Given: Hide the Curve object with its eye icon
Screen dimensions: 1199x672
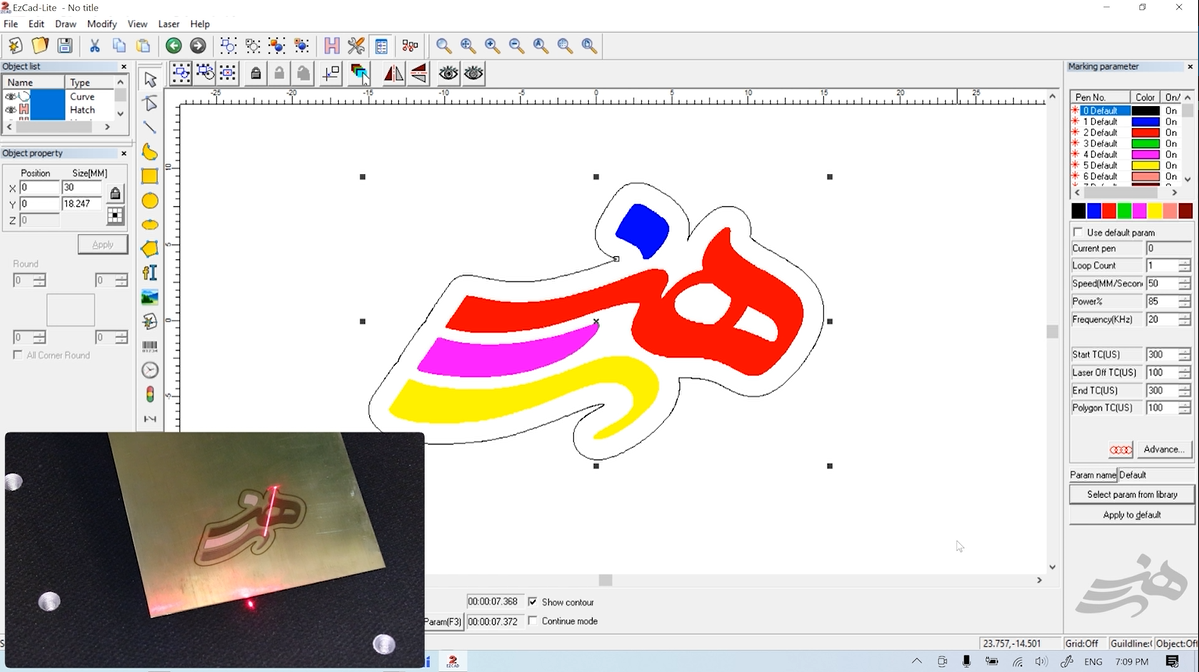Looking at the screenshot, I should coord(11,97).
